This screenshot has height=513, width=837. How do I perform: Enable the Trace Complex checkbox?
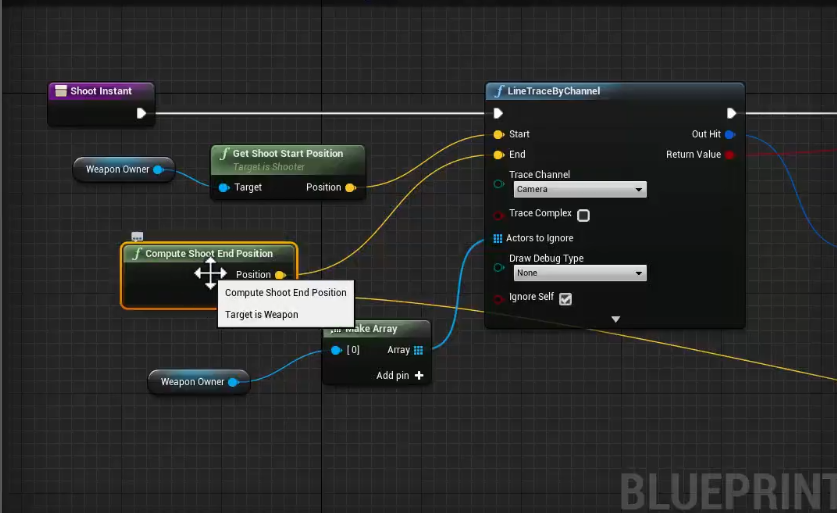coord(583,215)
